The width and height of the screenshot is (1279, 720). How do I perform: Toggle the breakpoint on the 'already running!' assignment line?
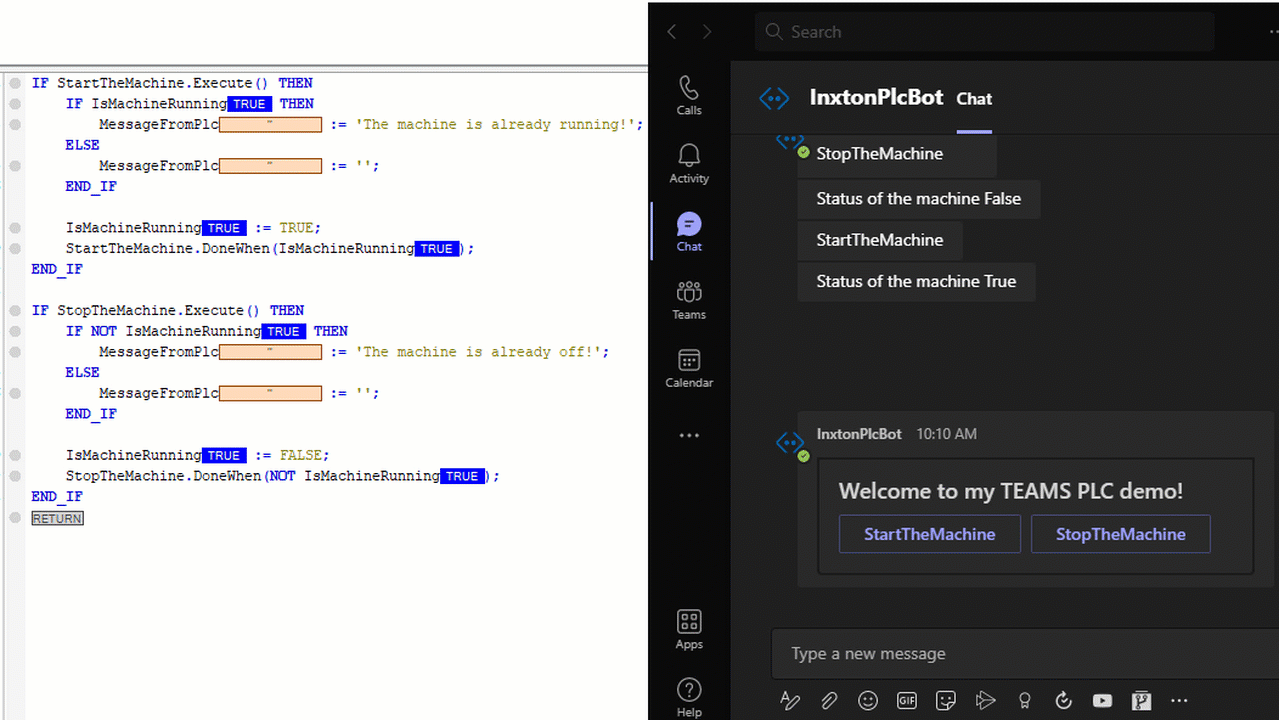(x=15, y=124)
